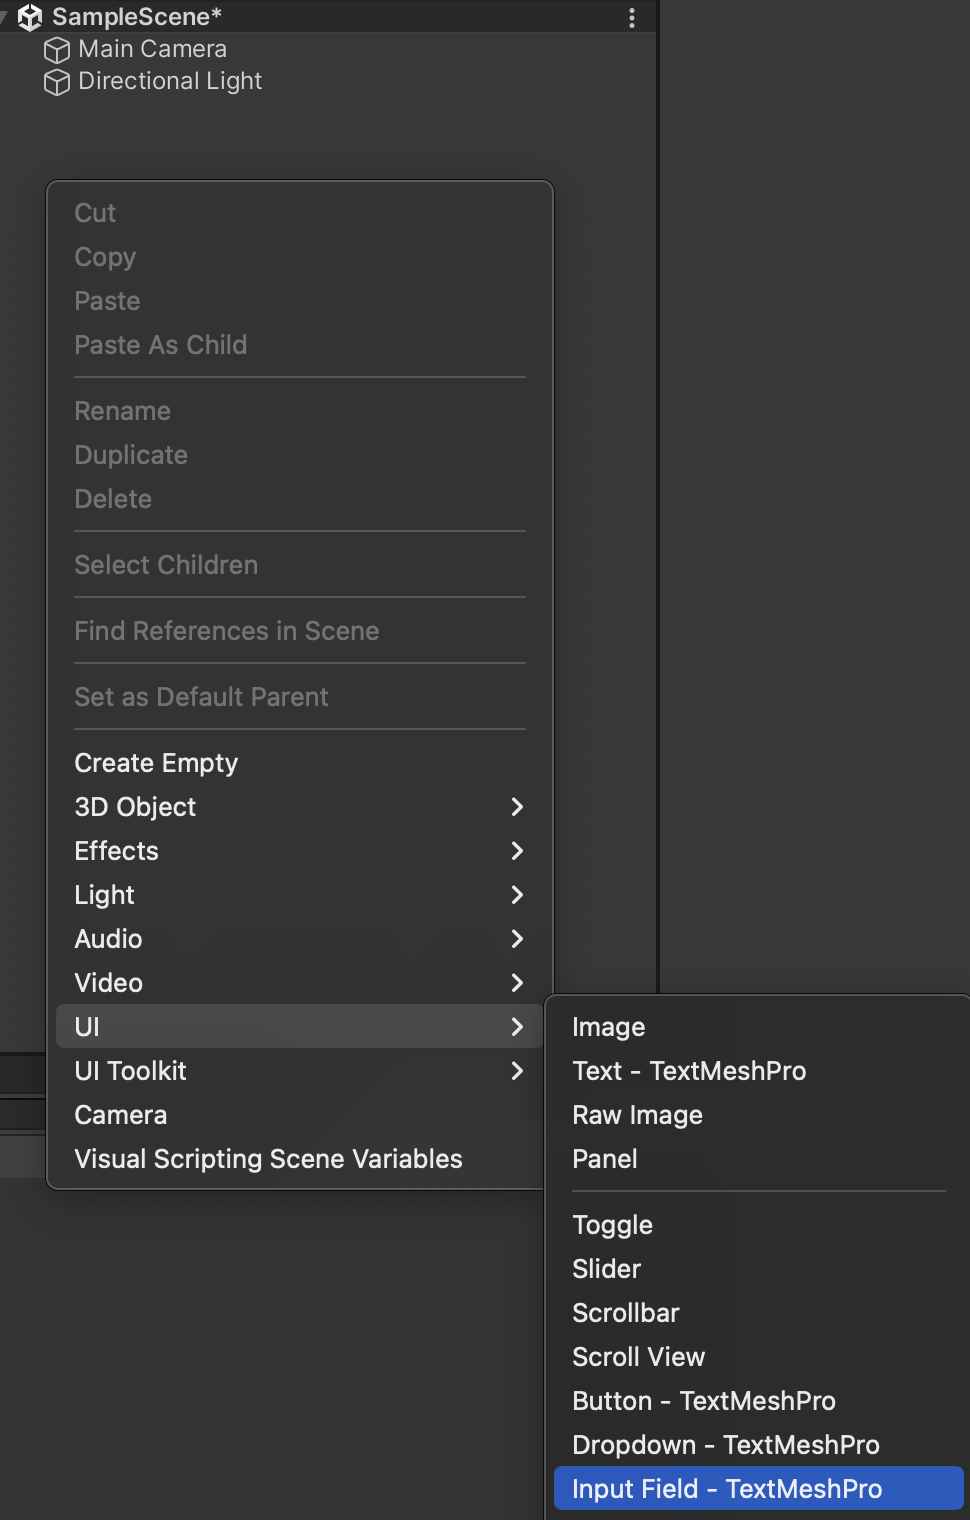This screenshot has width=970, height=1520.
Task: Add a Toggle UI element
Action: coord(612,1225)
